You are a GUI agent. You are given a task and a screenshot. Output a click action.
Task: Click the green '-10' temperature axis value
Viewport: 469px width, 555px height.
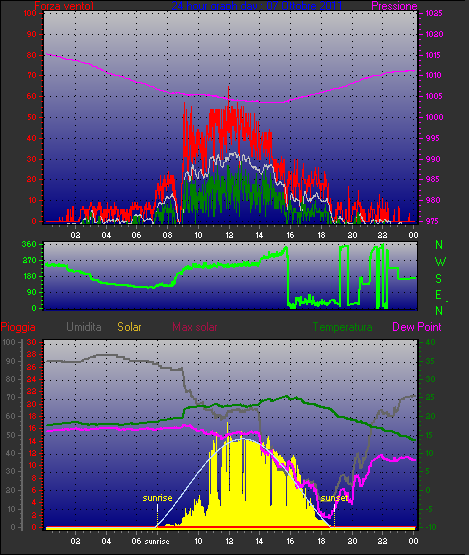pyautogui.click(x=430, y=527)
